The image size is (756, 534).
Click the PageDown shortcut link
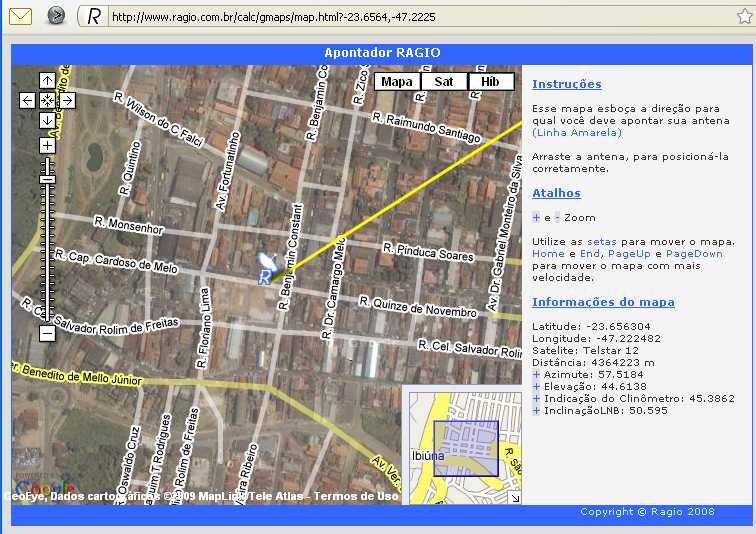tap(694, 254)
